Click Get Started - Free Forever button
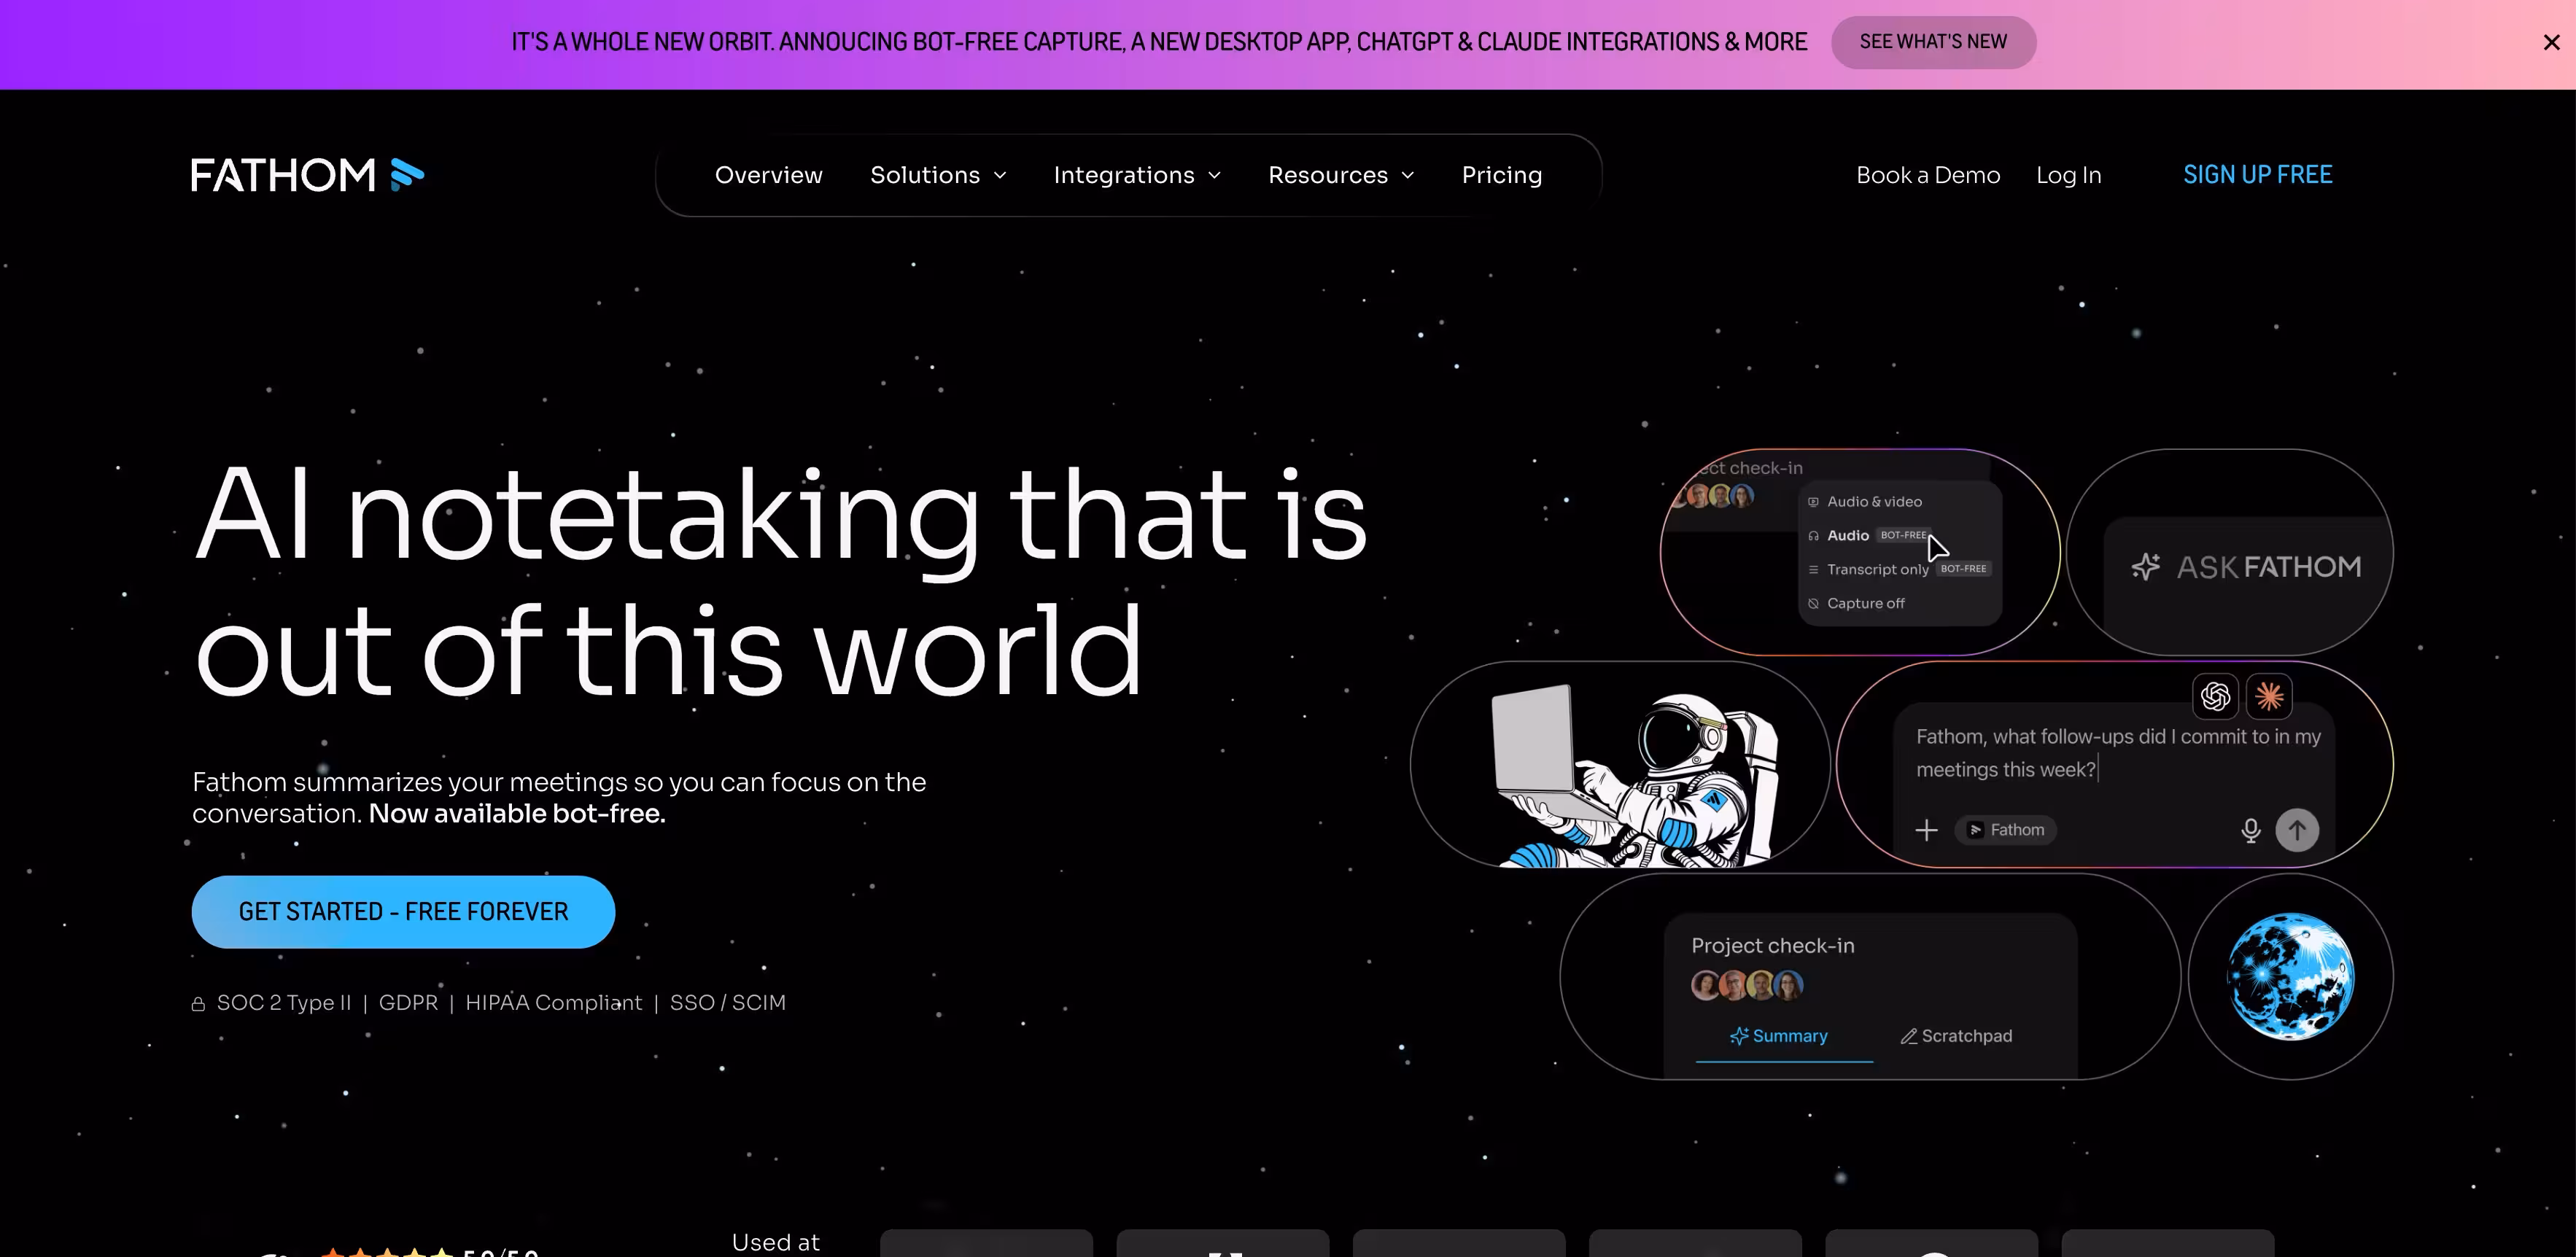This screenshot has width=2576, height=1257. [403, 912]
